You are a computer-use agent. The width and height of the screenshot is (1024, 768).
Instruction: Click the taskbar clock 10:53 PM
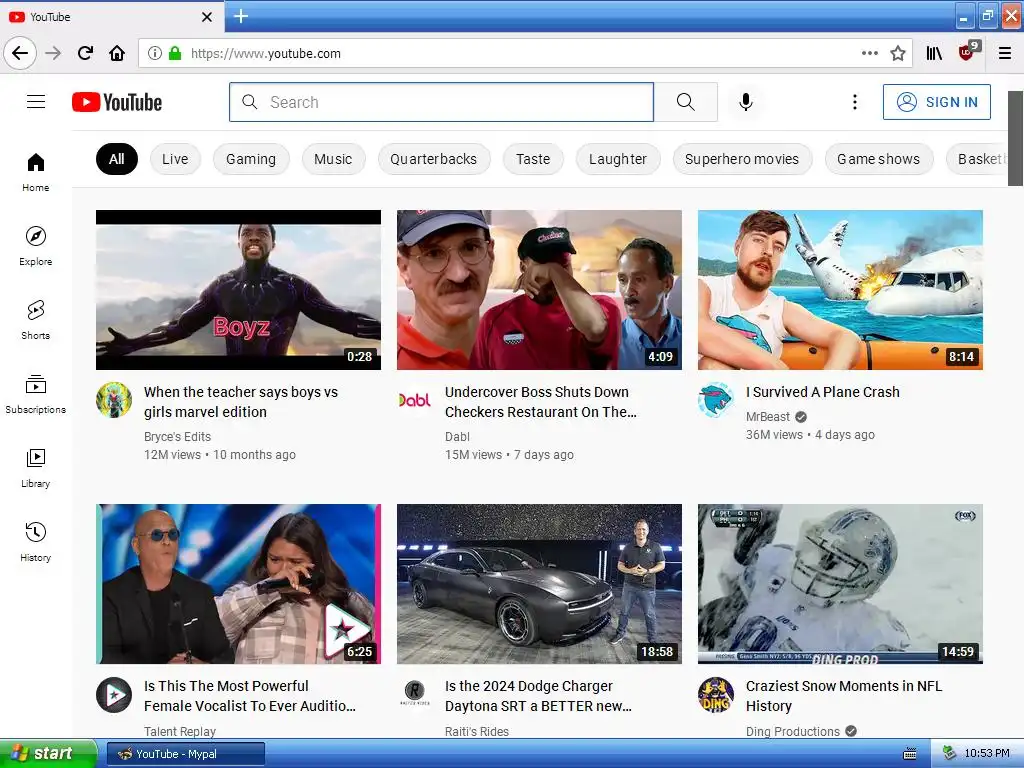click(x=987, y=754)
